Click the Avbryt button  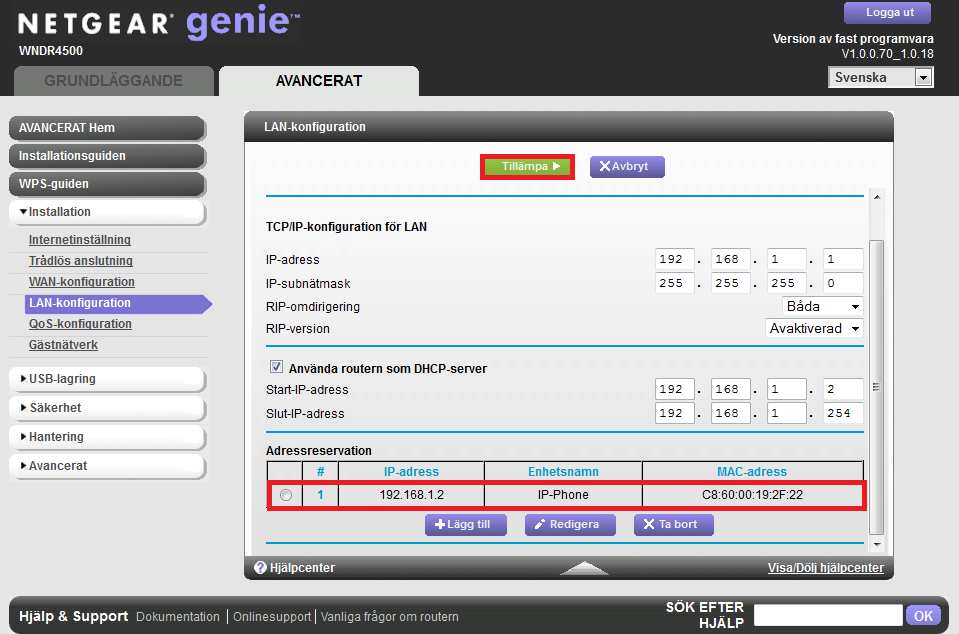pyautogui.click(x=627, y=166)
